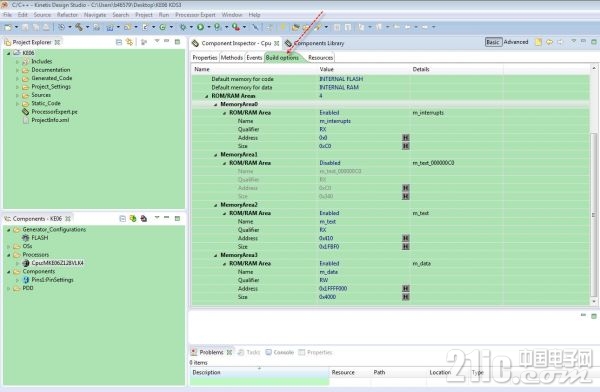The height and width of the screenshot is (392, 600).
Task: Click H hex button for MemoryArea3 Size
Action: (406, 297)
